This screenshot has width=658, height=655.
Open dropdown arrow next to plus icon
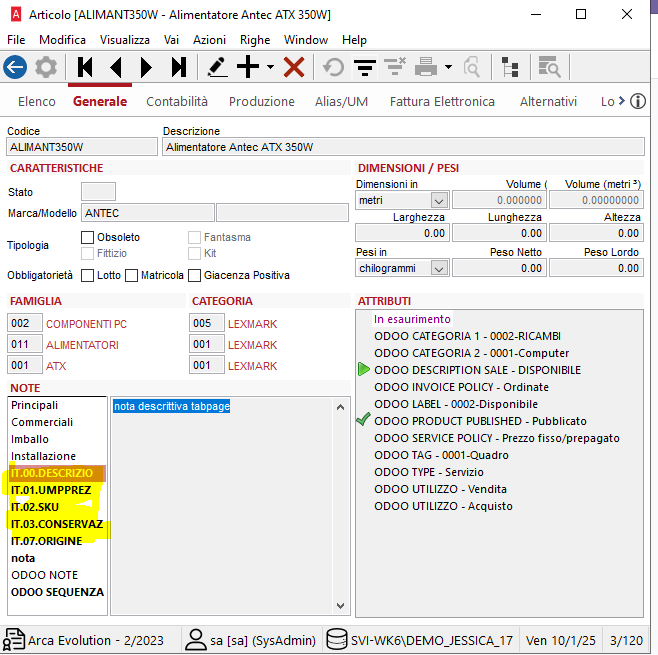270,67
